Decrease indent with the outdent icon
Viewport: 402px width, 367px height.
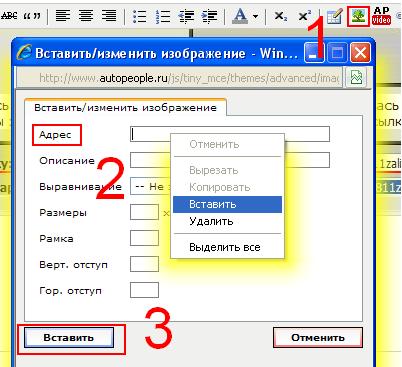(186, 16)
